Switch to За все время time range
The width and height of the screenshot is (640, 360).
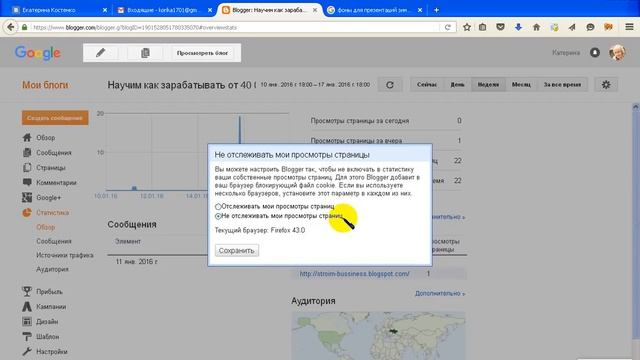[x=562, y=84]
